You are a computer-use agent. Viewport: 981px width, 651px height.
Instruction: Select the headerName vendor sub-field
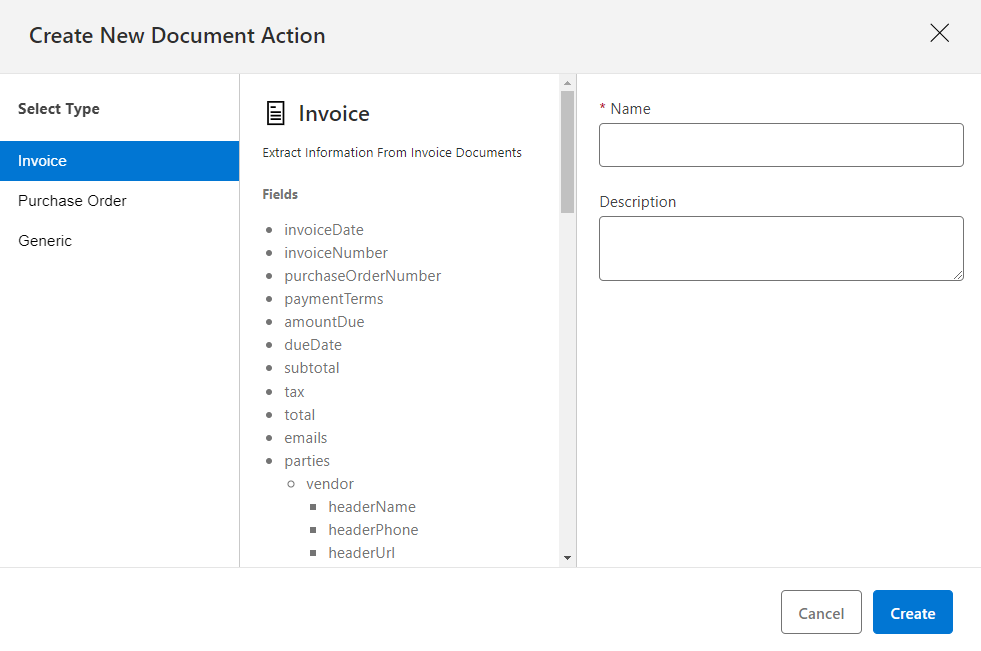click(x=371, y=506)
